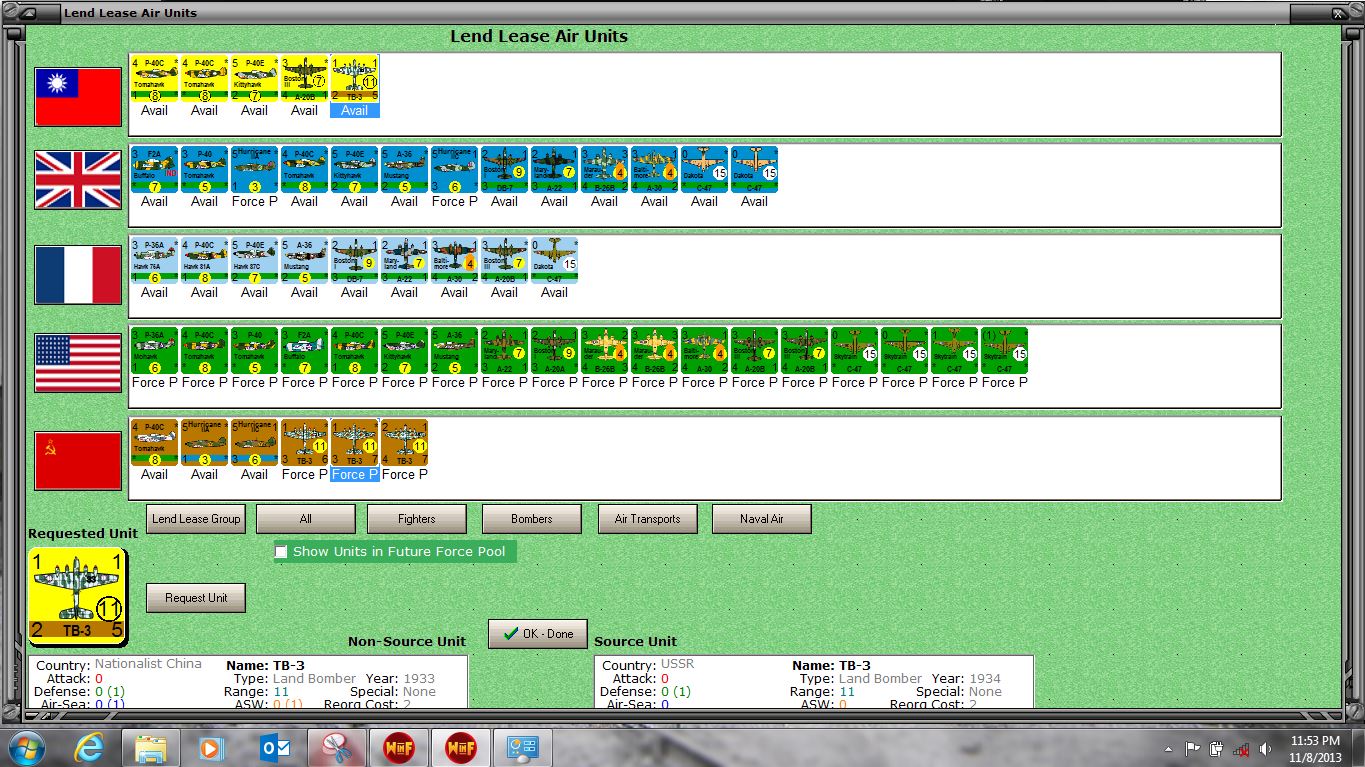Select the British Baltimore A-30 counter
Viewport: 1365px width, 767px height.
(654, 170)
